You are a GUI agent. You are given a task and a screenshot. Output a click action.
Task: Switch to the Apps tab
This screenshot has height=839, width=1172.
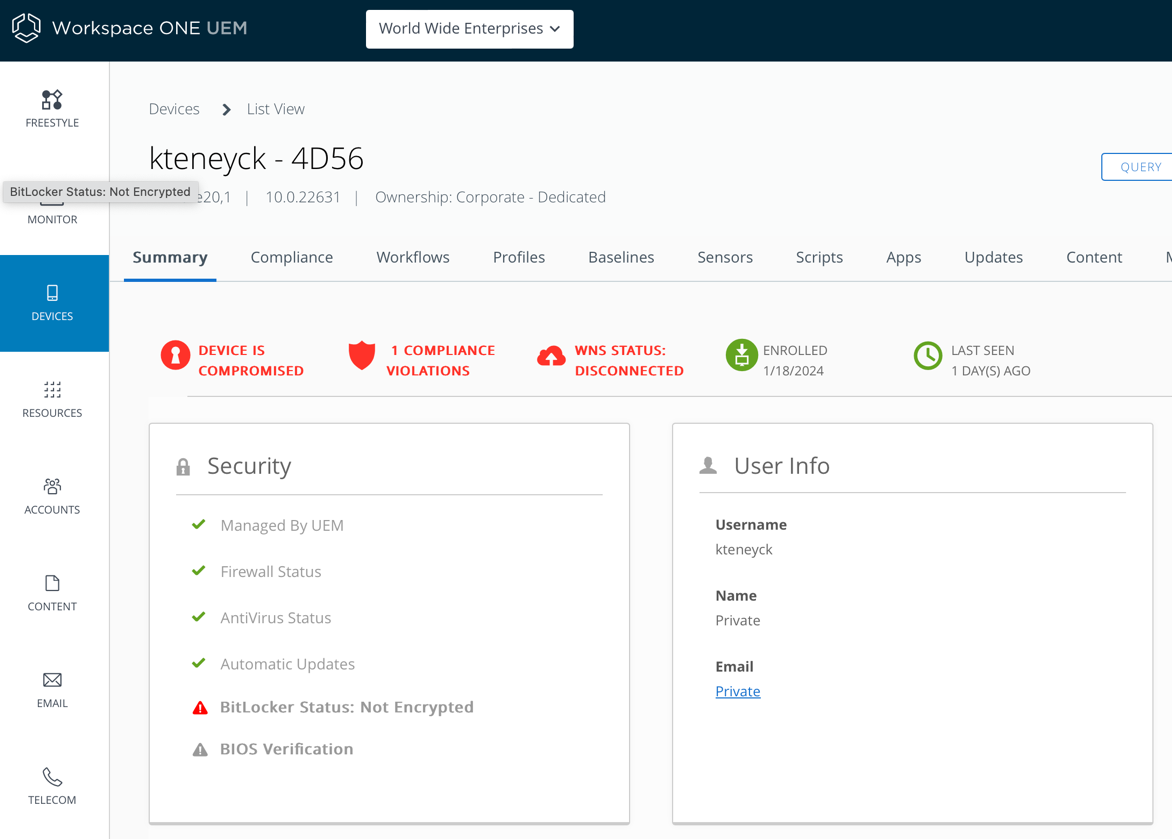(x=904, y=257)
